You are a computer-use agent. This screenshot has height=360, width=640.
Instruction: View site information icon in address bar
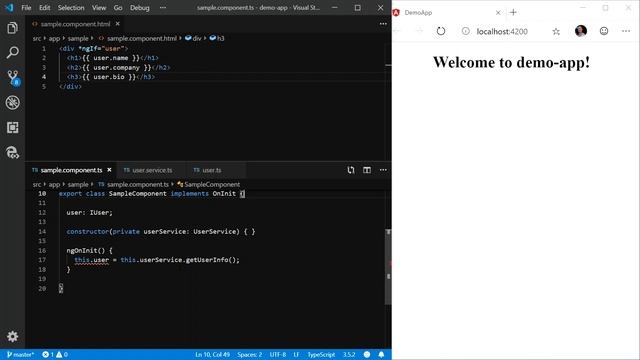(466, 31)
